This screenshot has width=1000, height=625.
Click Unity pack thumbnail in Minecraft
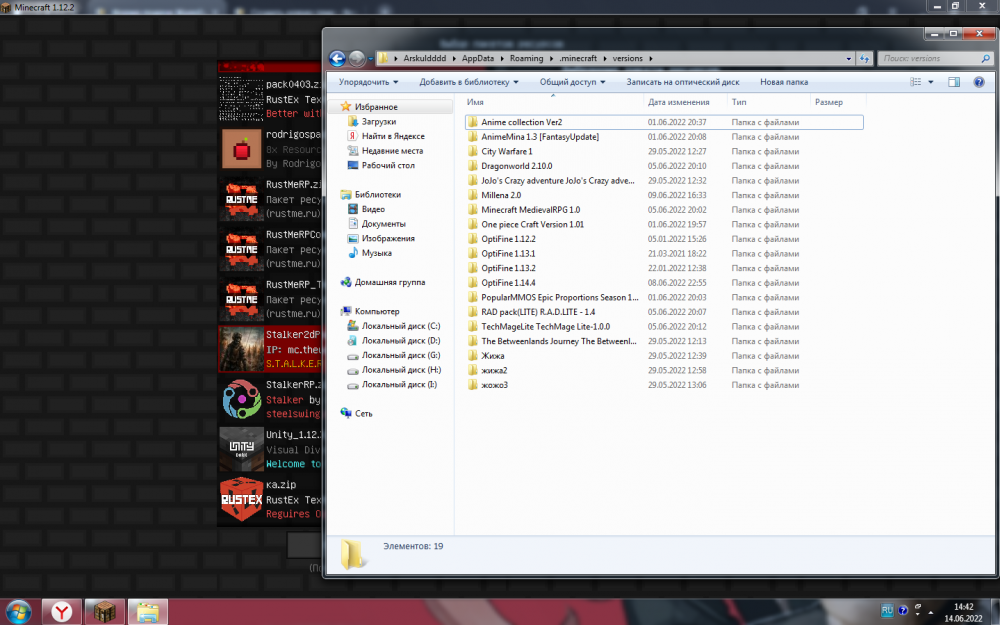(241, 450)
